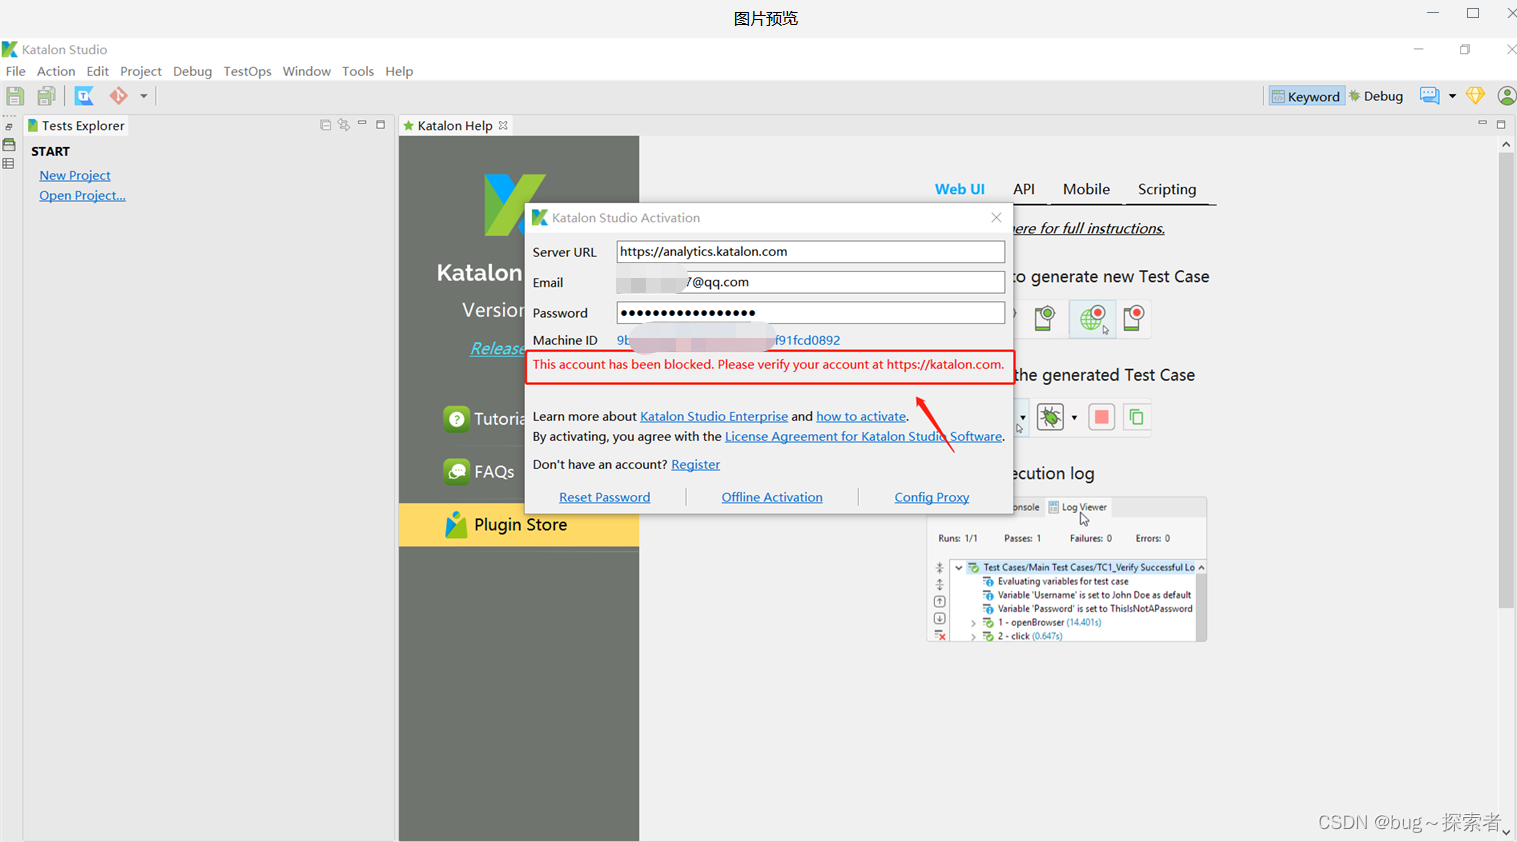This screenshot has width=1517, height=842.
Task: Expand the dropdown beside the chat icon
Action: point(1452,96)
